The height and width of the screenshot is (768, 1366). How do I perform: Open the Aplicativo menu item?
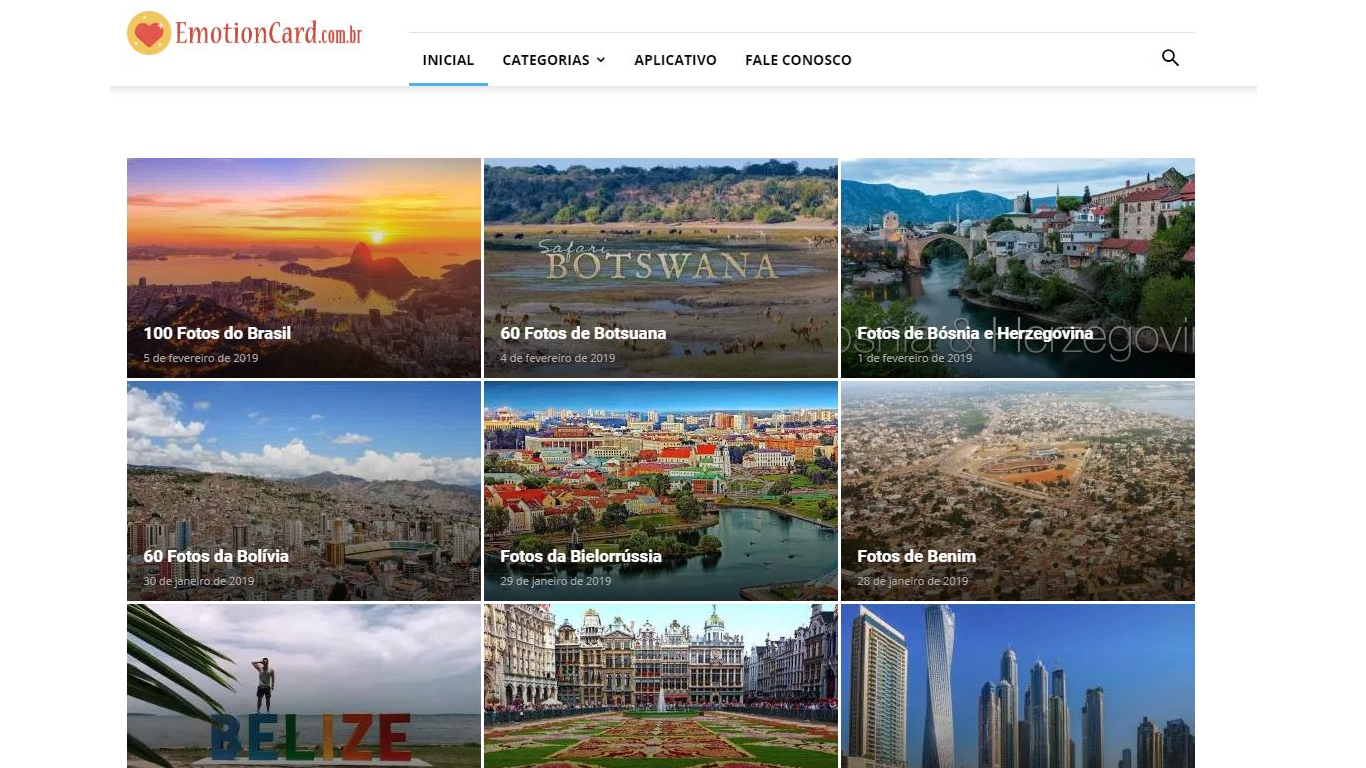675,60
